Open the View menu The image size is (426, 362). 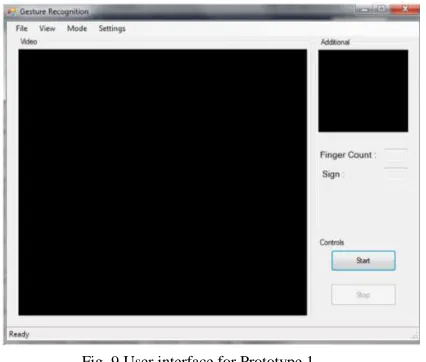[47, 28]
